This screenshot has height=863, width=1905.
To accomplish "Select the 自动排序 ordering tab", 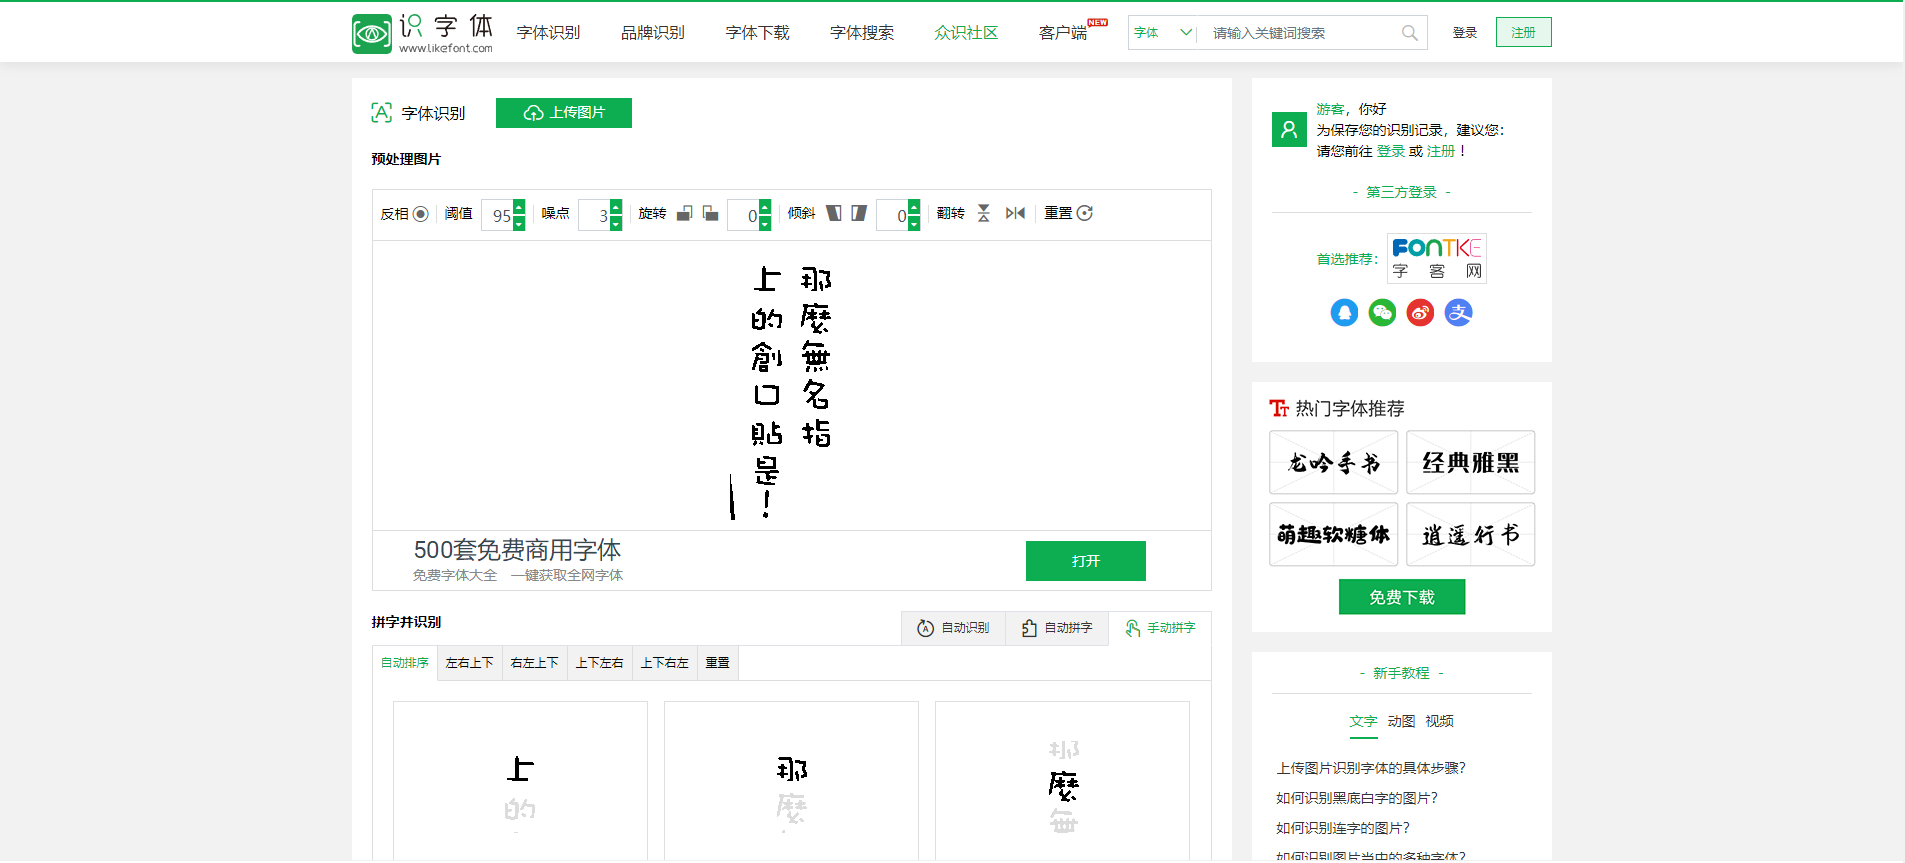I will tap(405, 663).
